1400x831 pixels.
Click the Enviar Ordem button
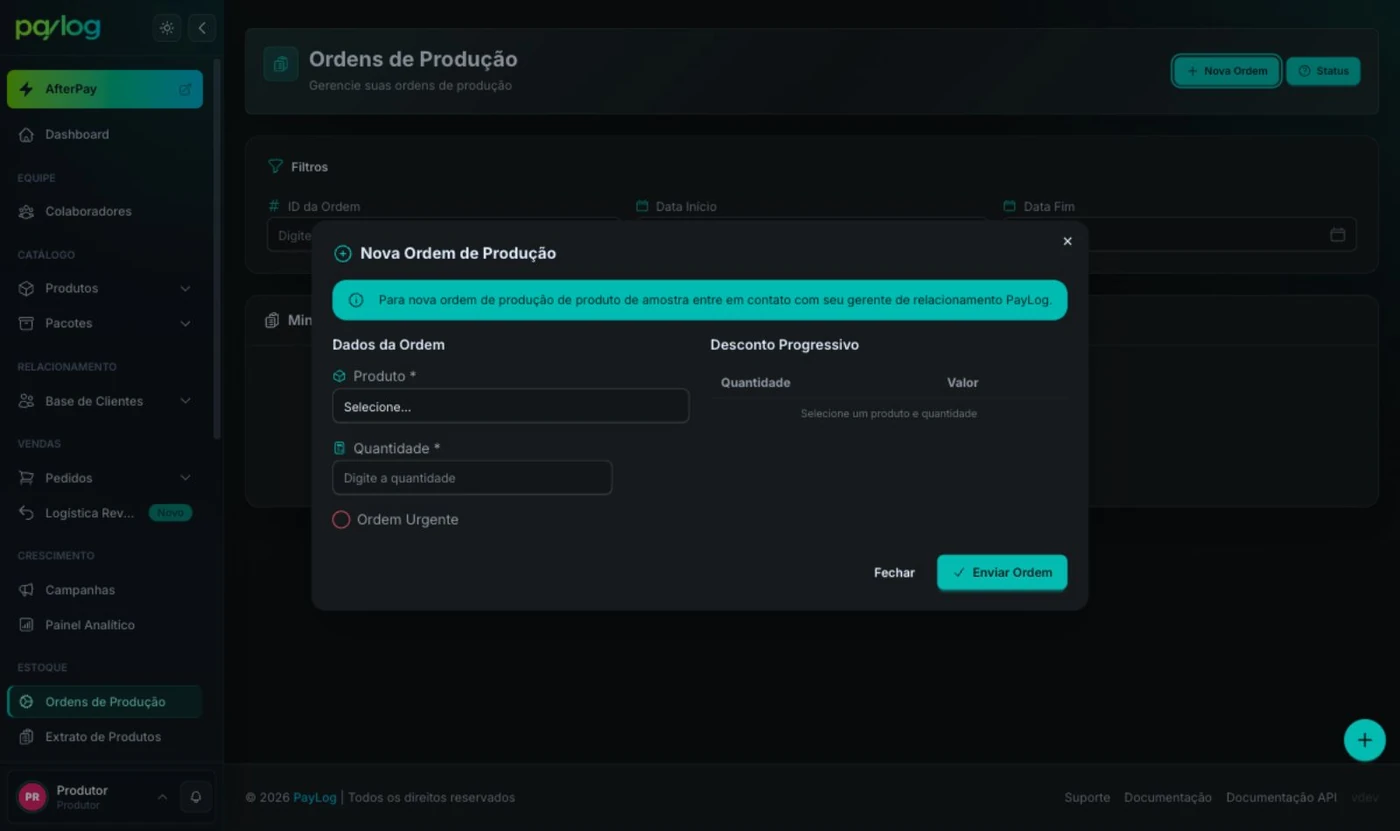tap(1002, 573)
